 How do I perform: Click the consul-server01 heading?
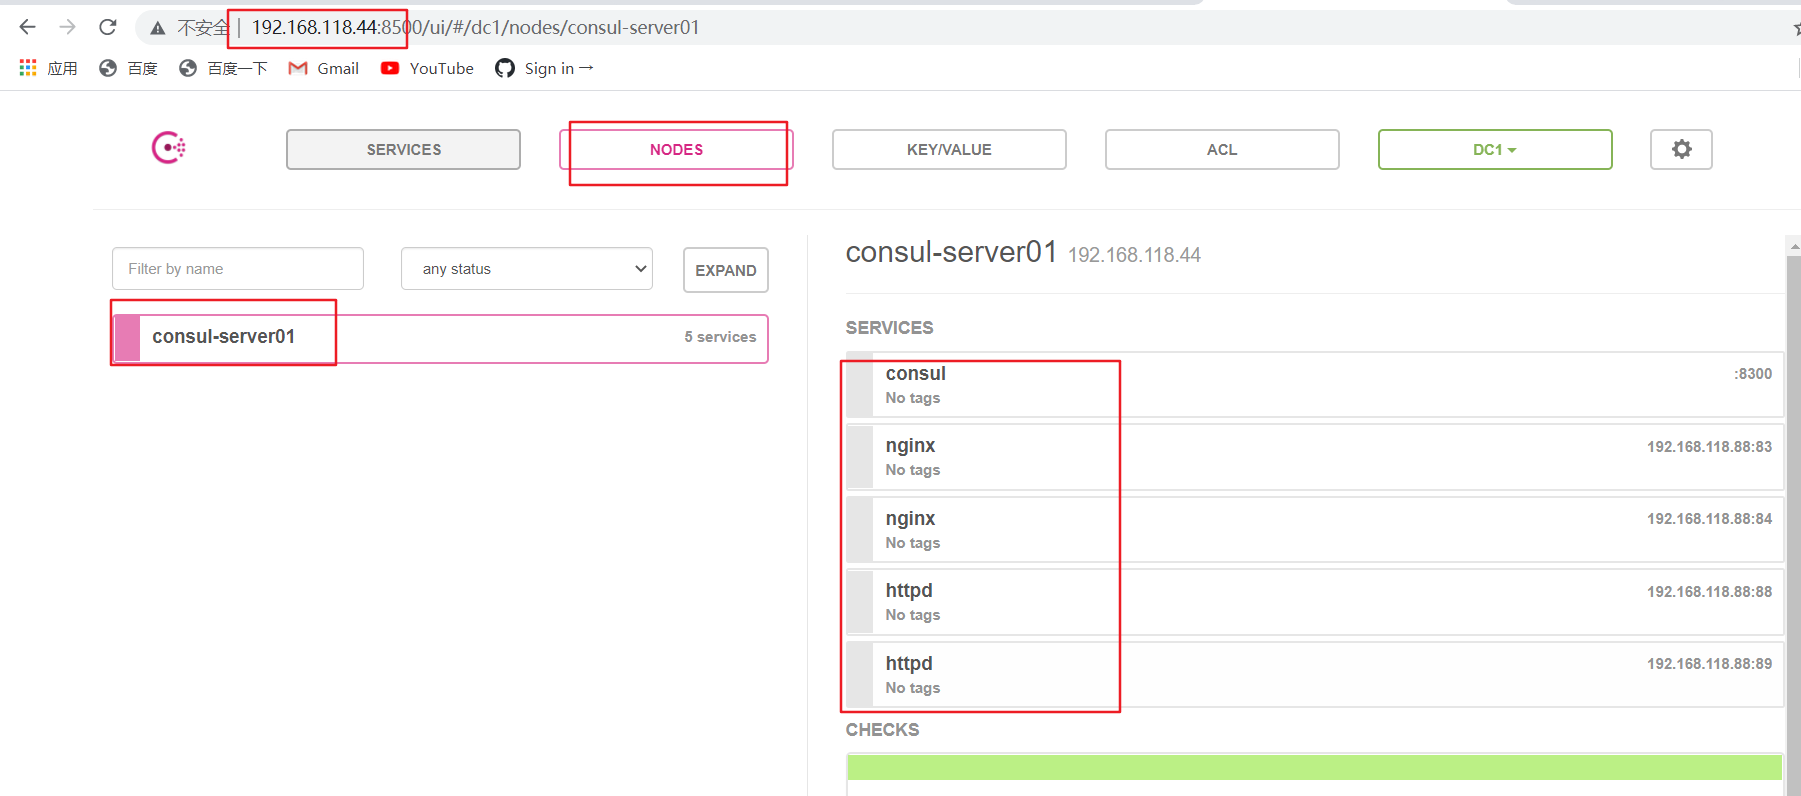point(951,252)
